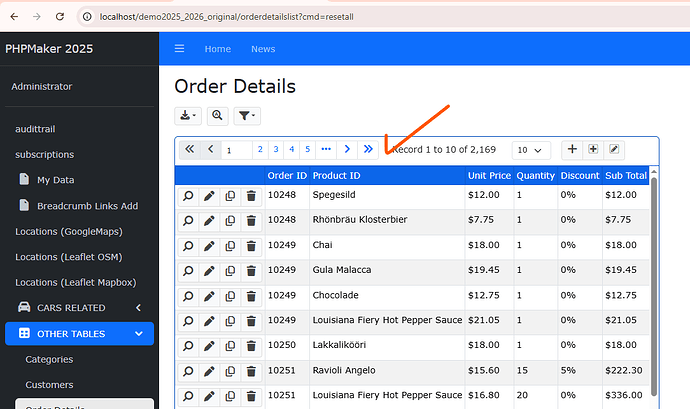Open the News nav item
The height and width of the screenshot is (409, 690).
[263, 49]
